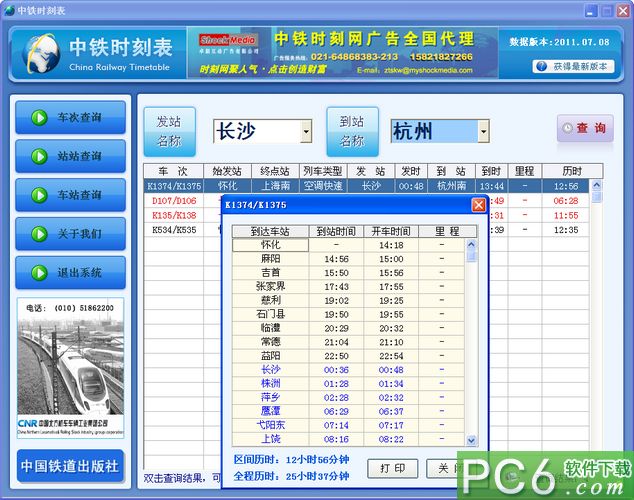Click green arrow icon beside 退出系统
634x500 pixels.
(39, 273)
